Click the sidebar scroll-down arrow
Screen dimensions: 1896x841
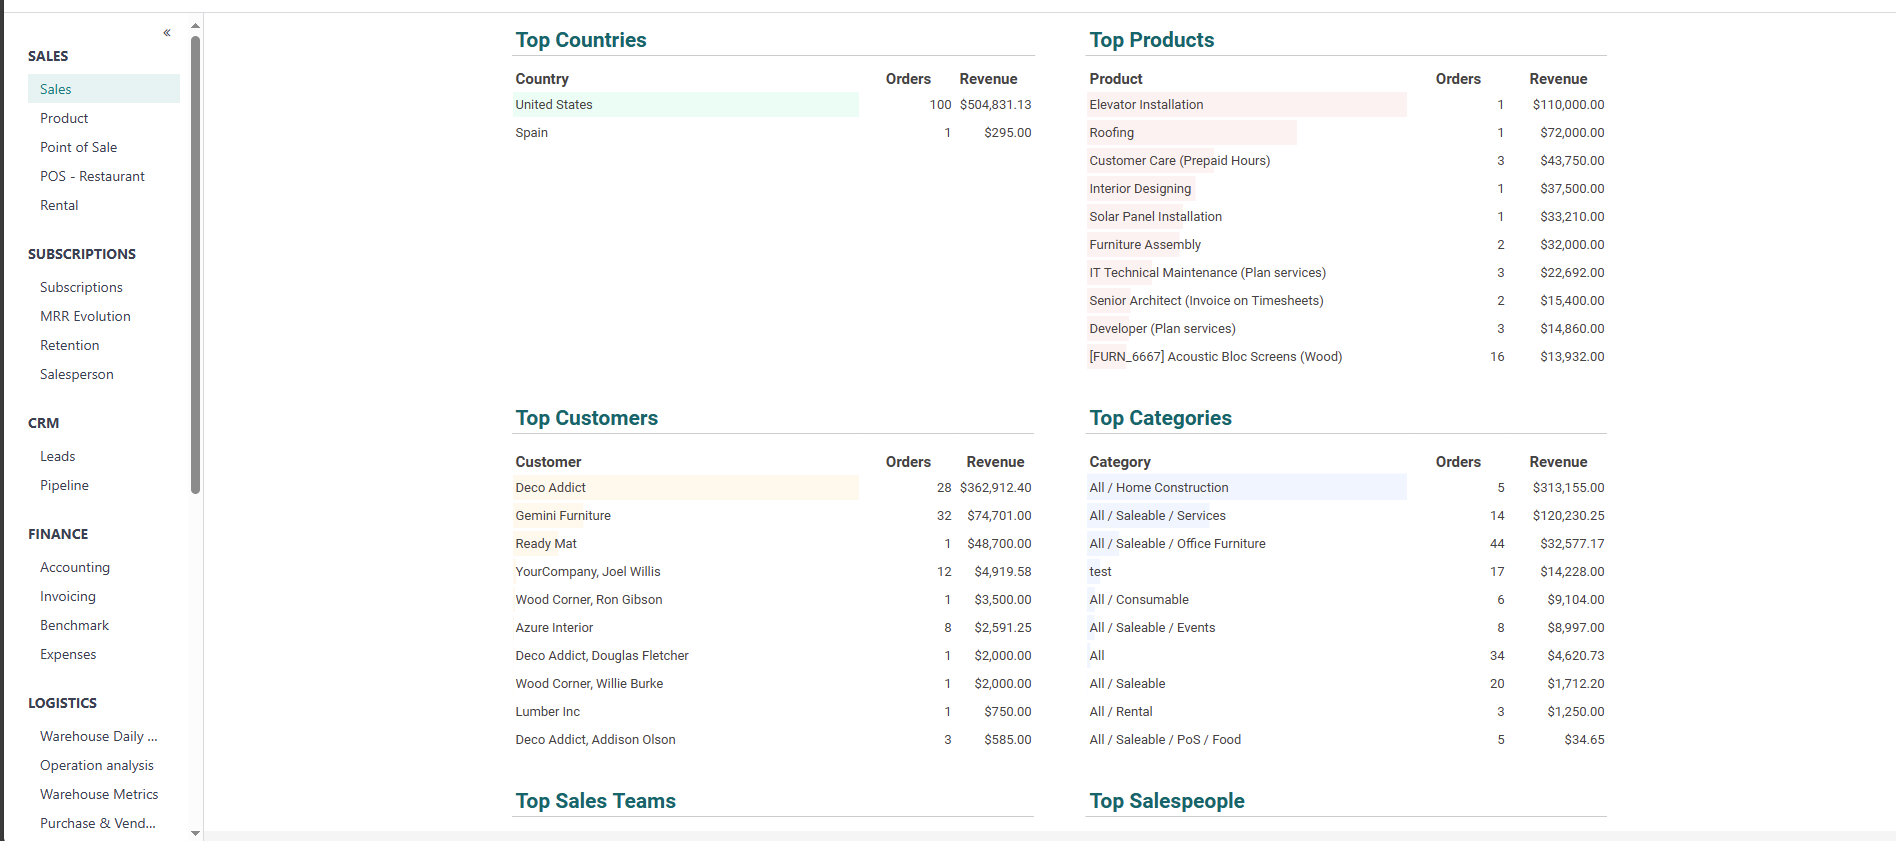coord(195,832)
